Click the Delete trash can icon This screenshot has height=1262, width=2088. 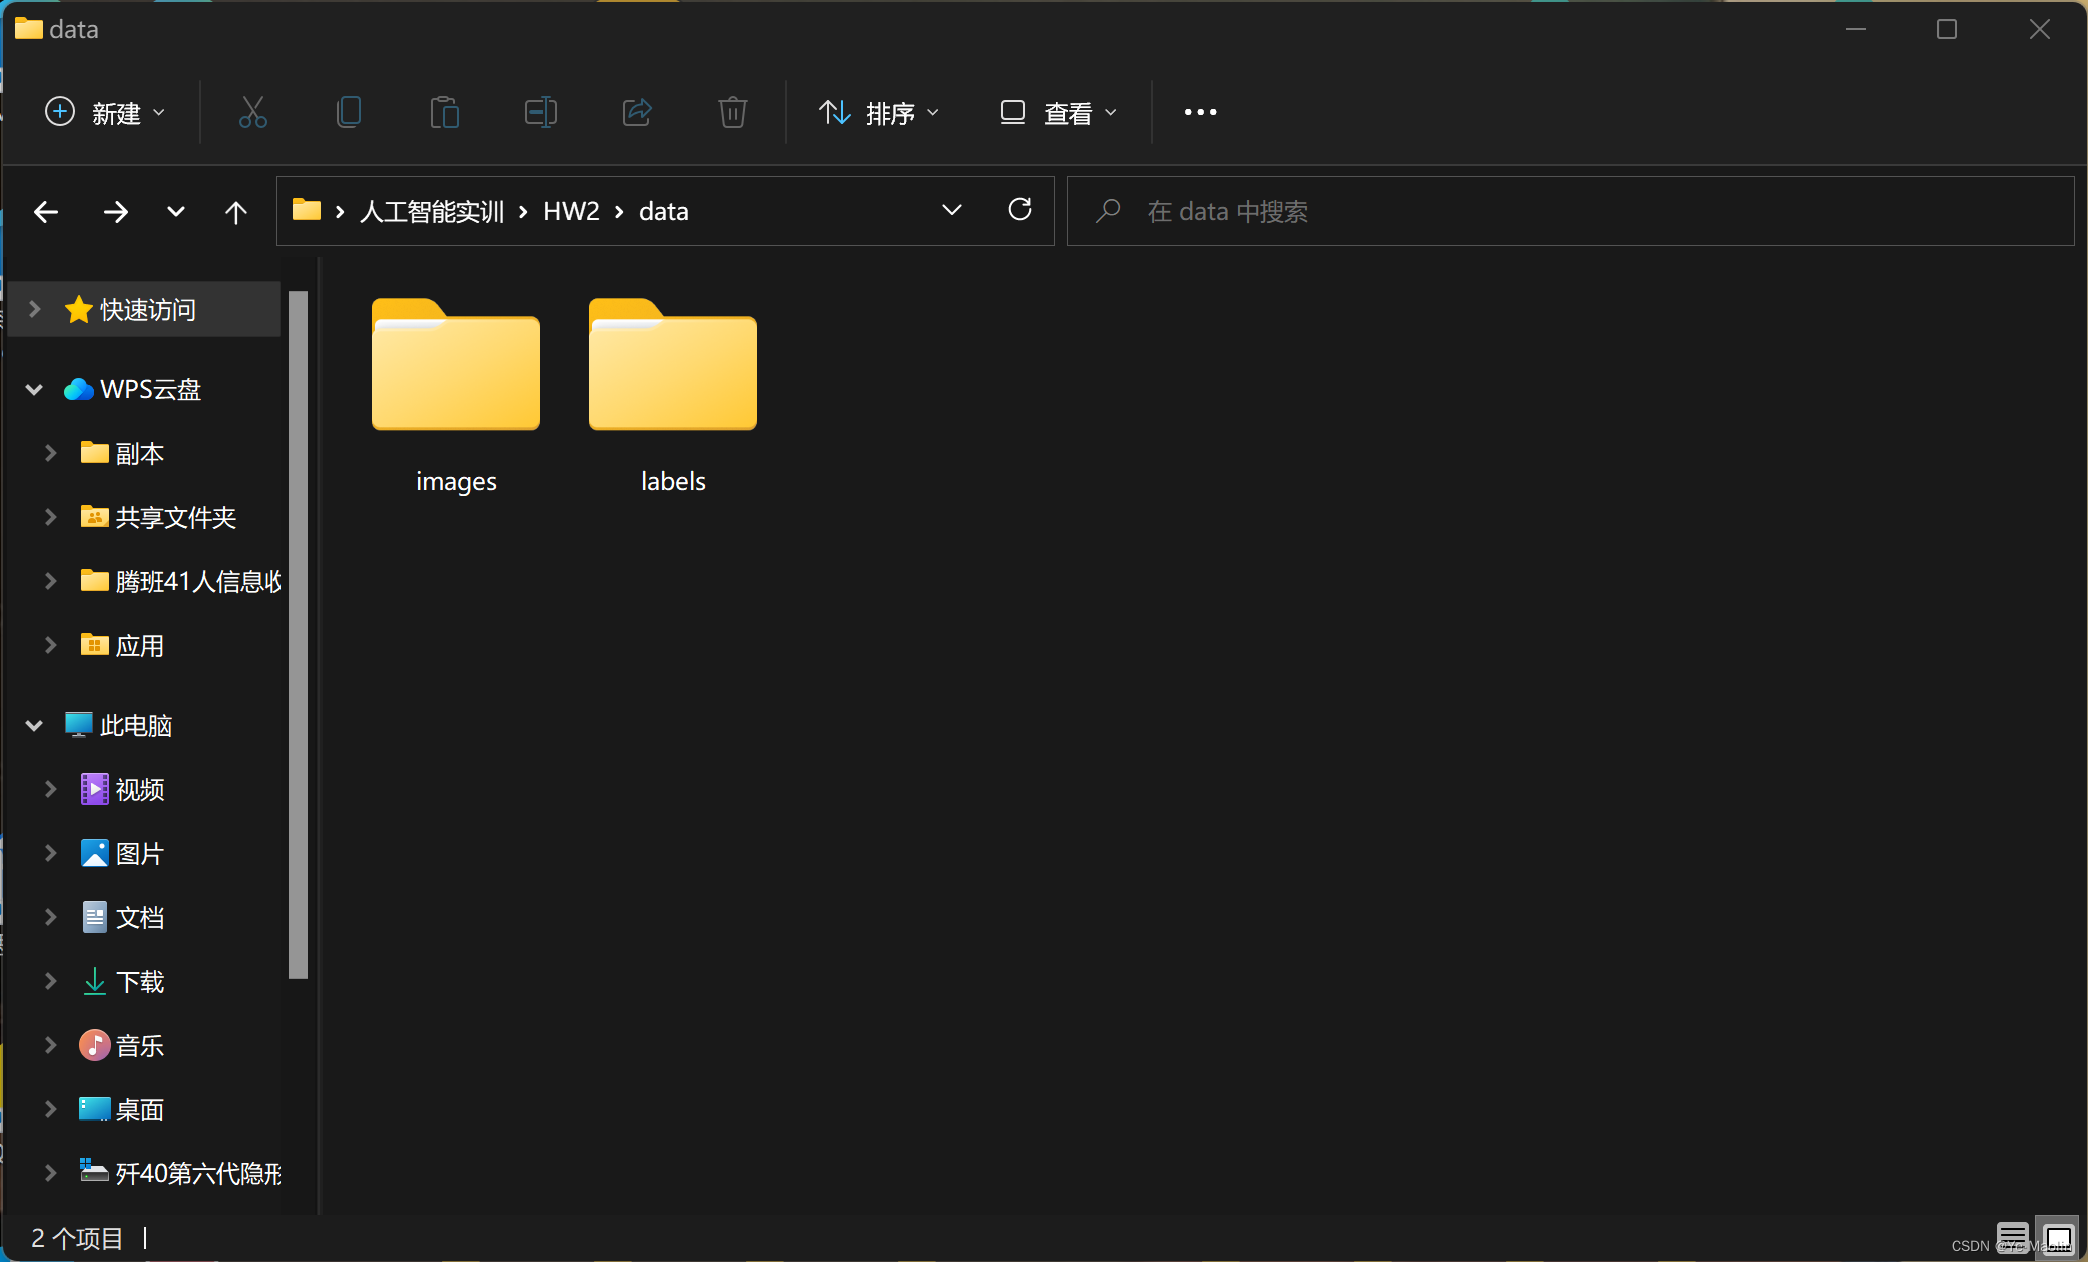point(732,112)
